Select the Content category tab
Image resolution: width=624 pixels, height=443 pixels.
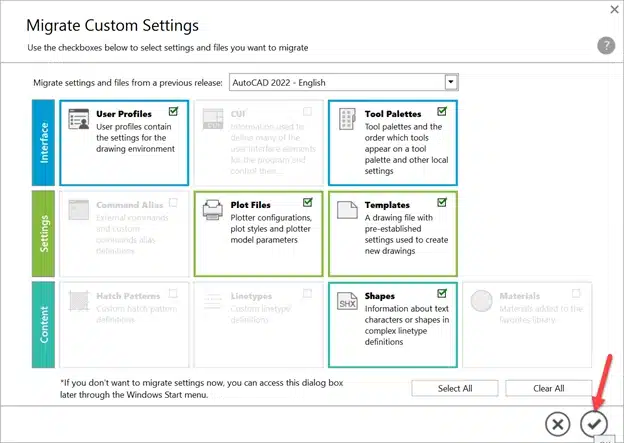pos(43,323)
